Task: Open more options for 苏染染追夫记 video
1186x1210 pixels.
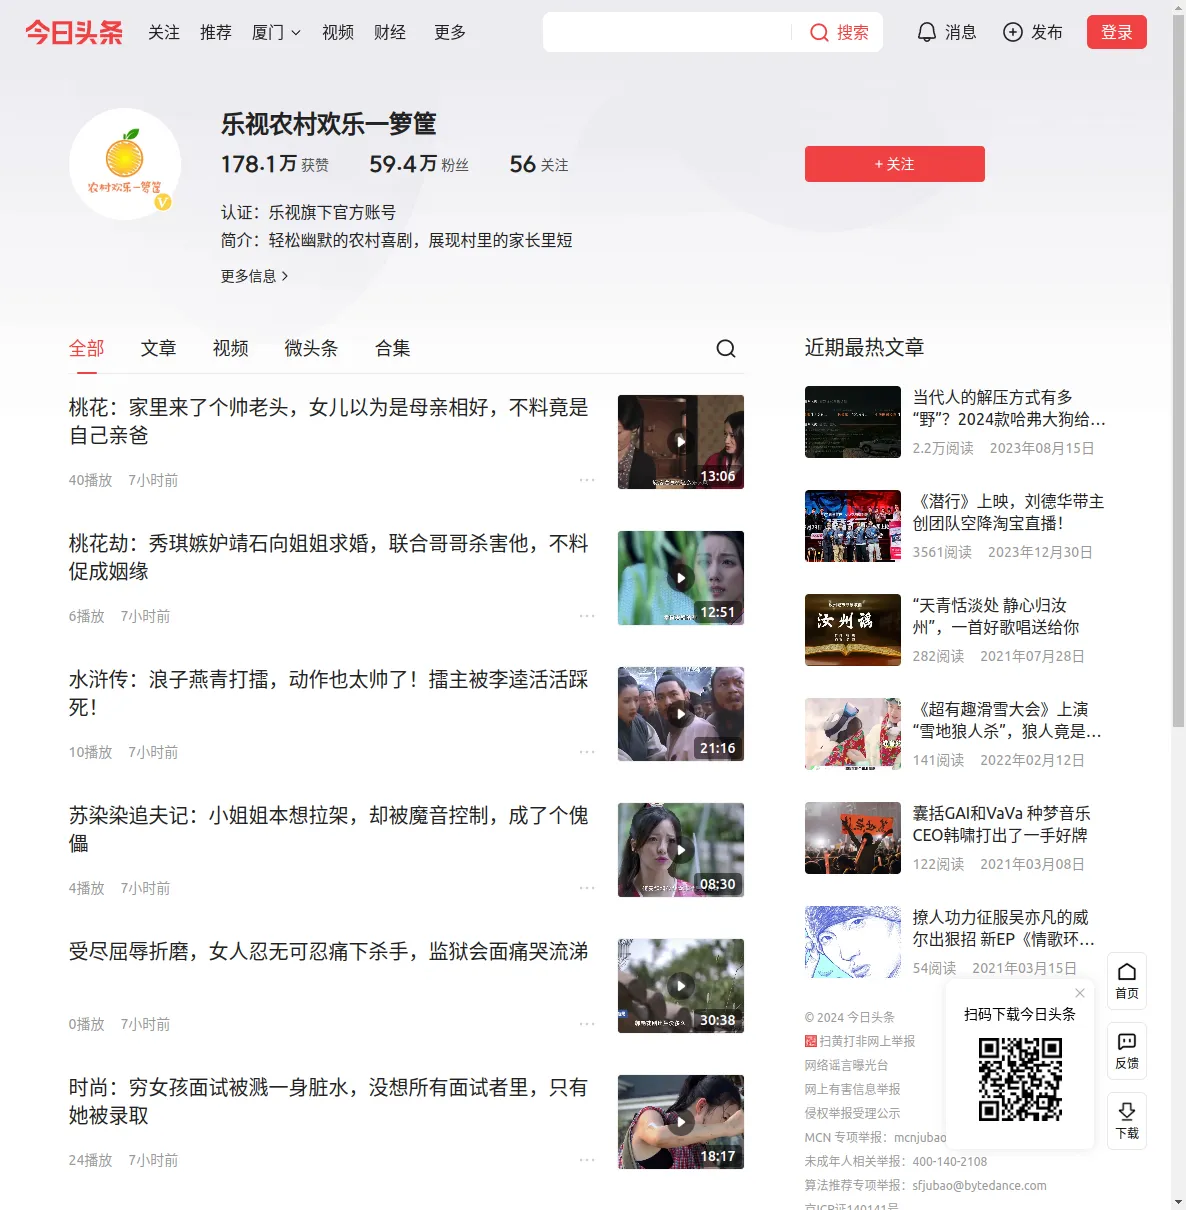Action: coord(587,888)
